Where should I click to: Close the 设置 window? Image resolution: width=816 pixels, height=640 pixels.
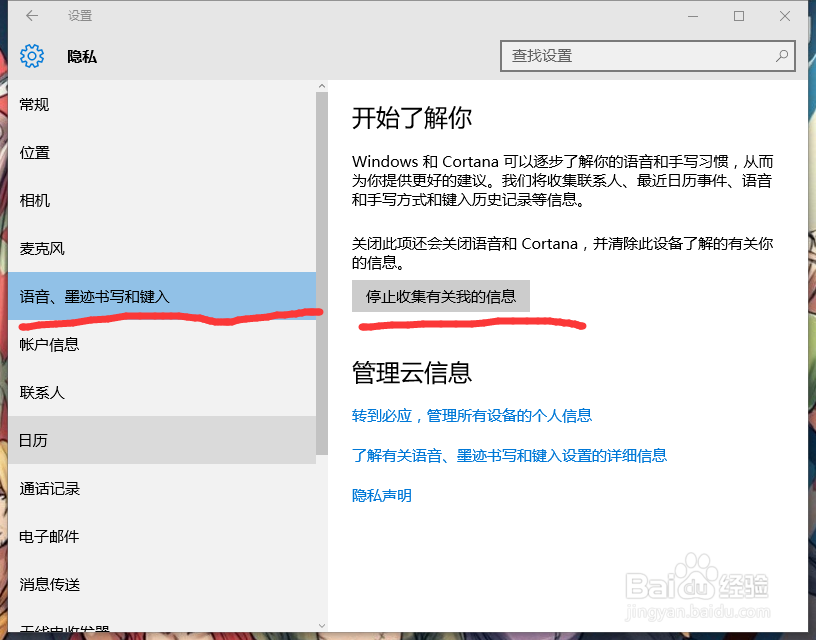tap(785, 16)
